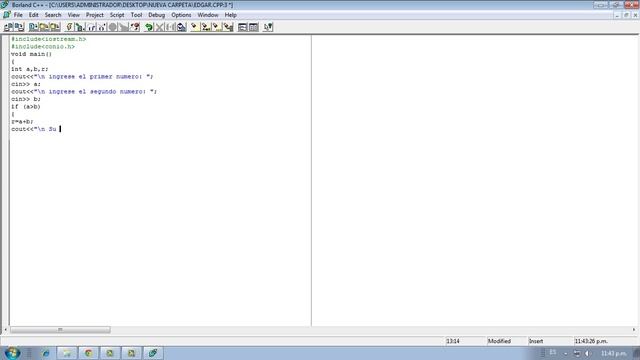The height and width of the screenshot is (360, 640).
Task: Click the 'Modified' status bar entry
Action: 499,341
